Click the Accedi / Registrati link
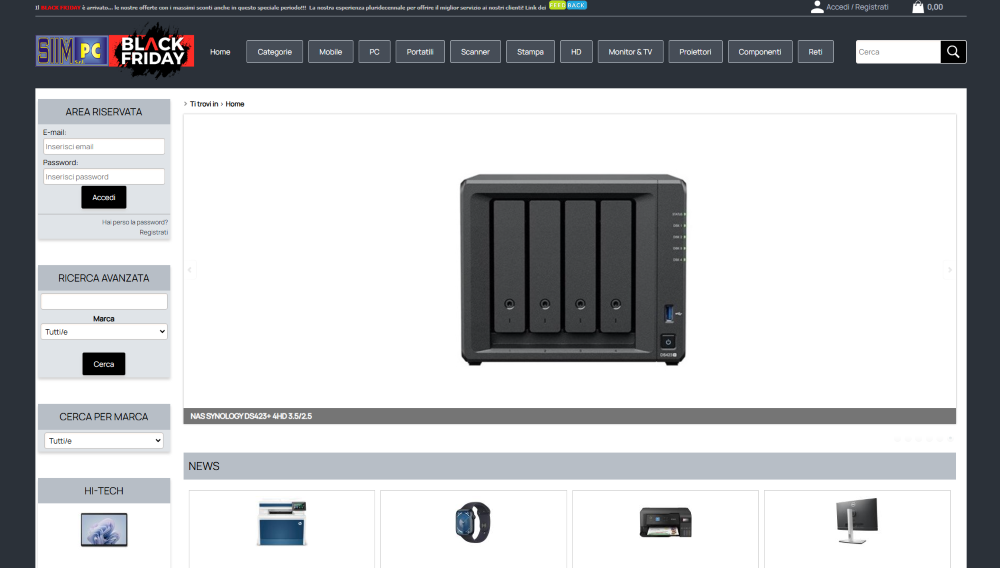The width and height of the screenshot is (1000, 568). tap(857, 7)
